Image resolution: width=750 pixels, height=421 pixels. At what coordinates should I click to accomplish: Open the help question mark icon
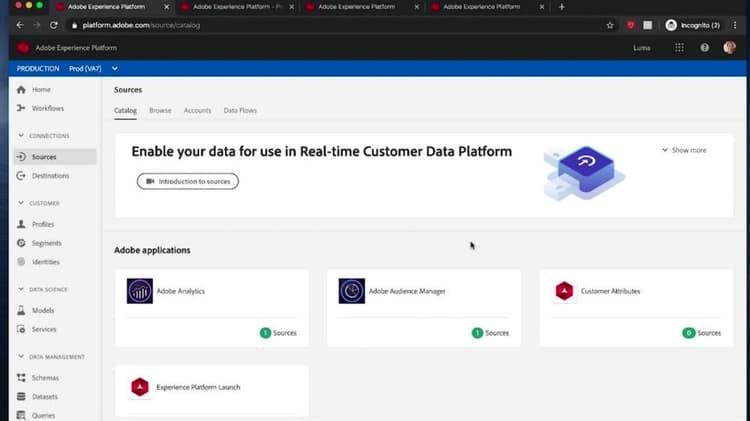pyautogui.click(x=704, y=47)
